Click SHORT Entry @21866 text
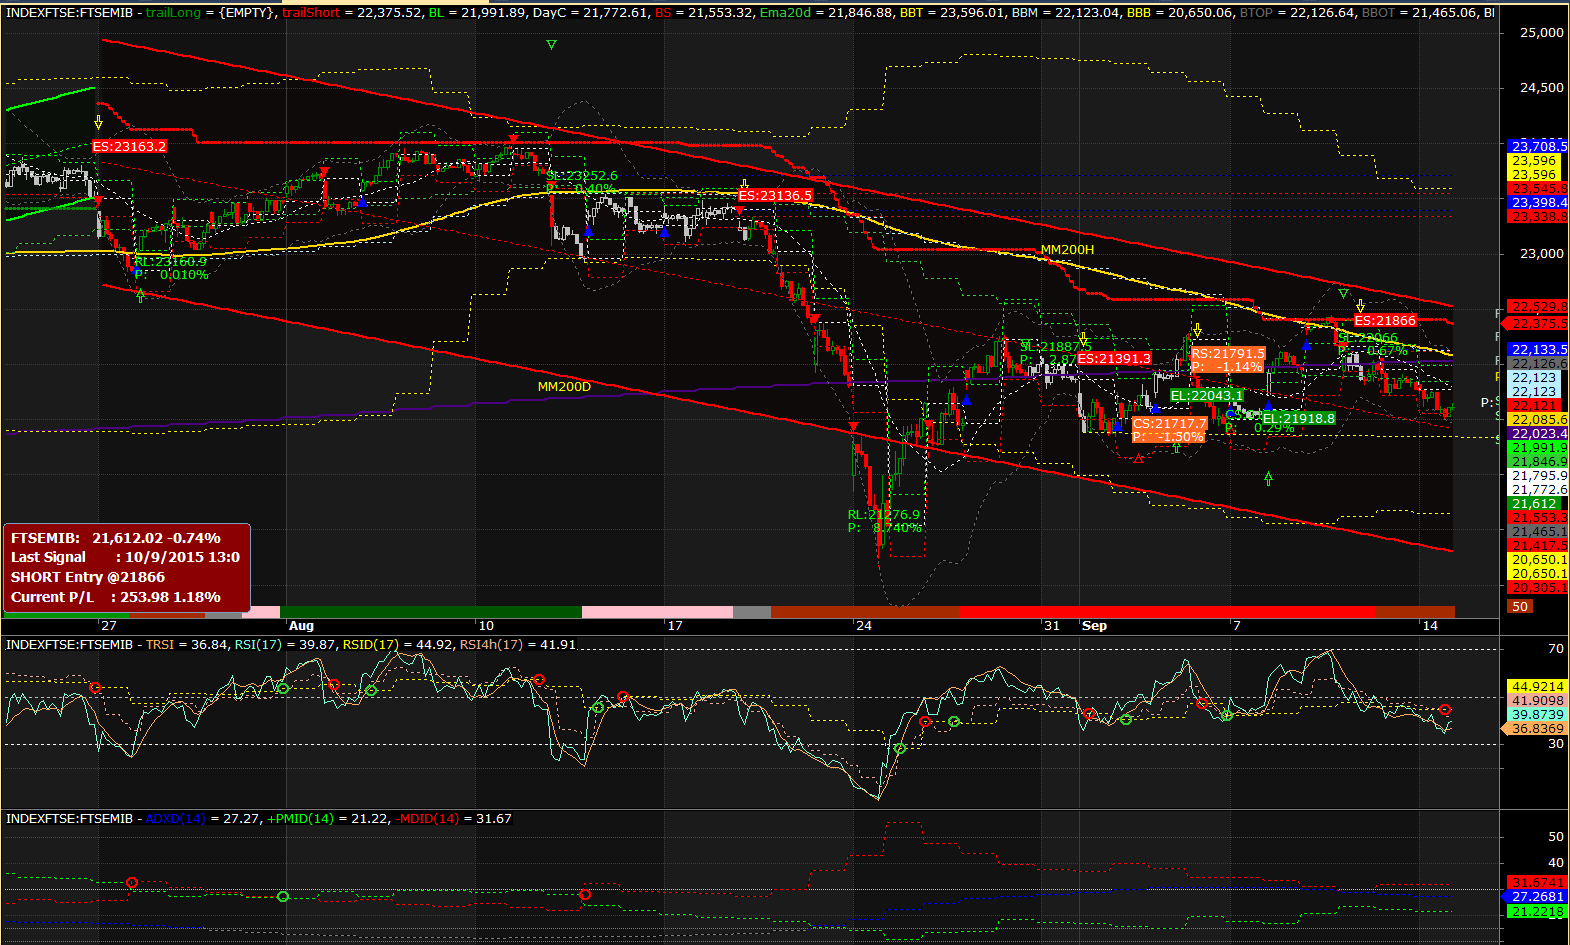This screenshot has width=1570, height=945. [88, 577]
